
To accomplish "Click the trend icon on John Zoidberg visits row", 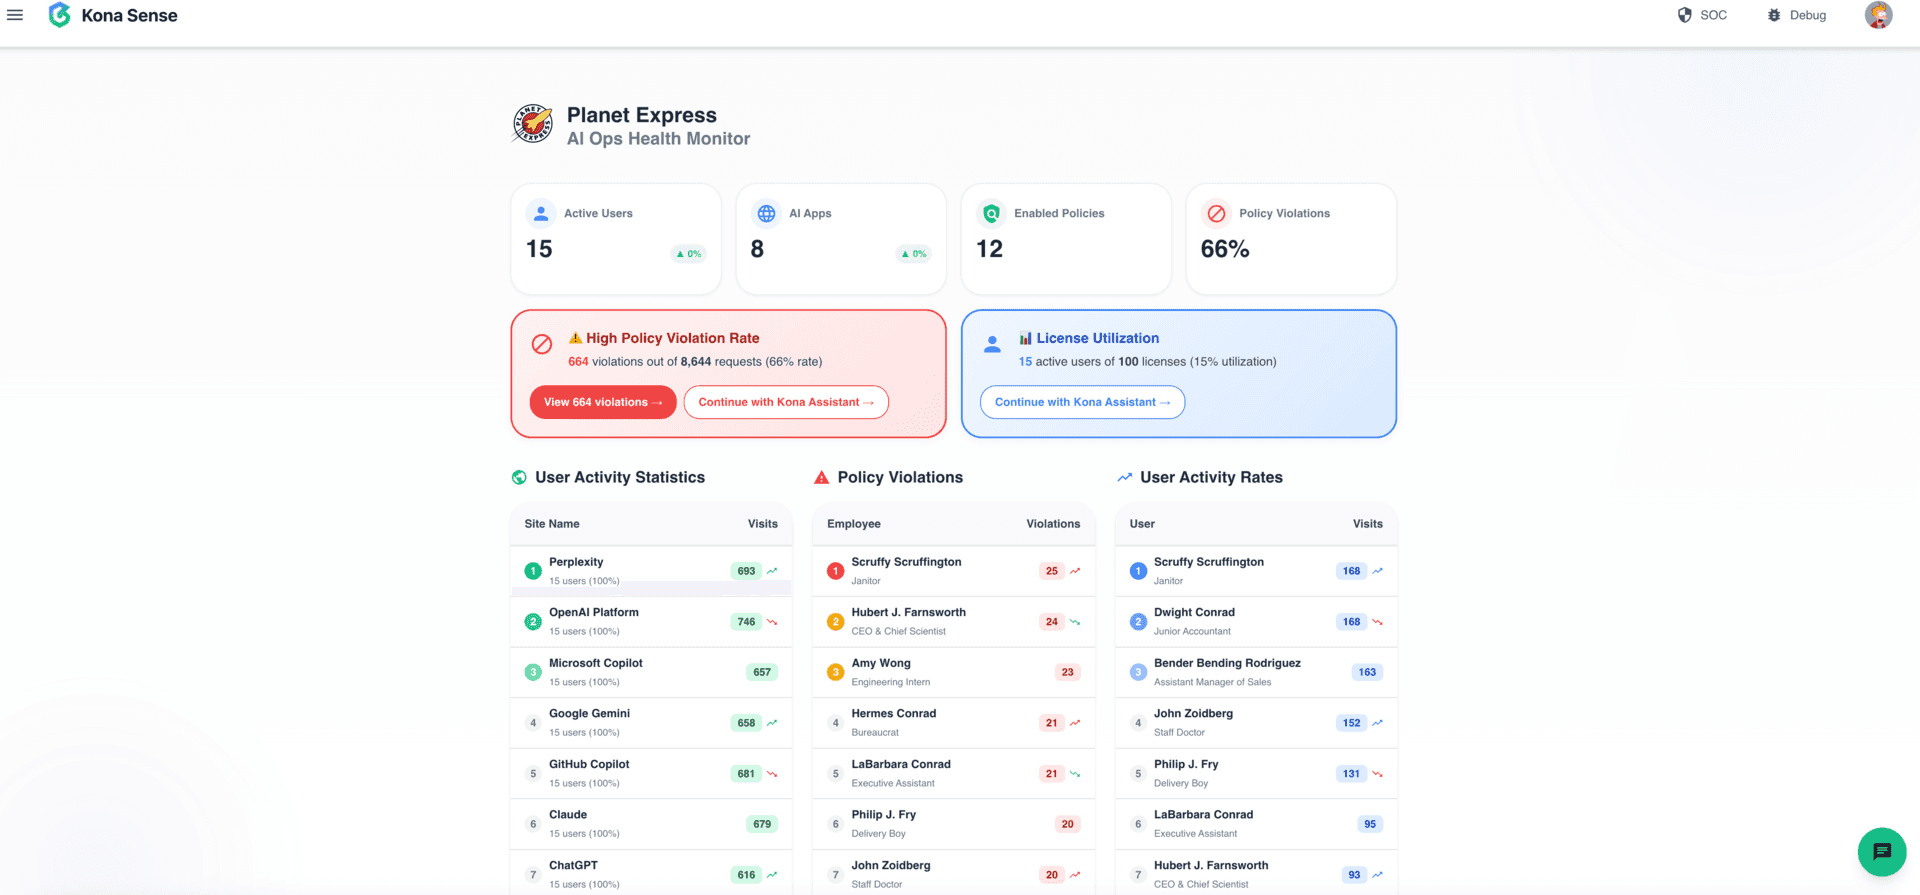I will tap(1377, 723).
